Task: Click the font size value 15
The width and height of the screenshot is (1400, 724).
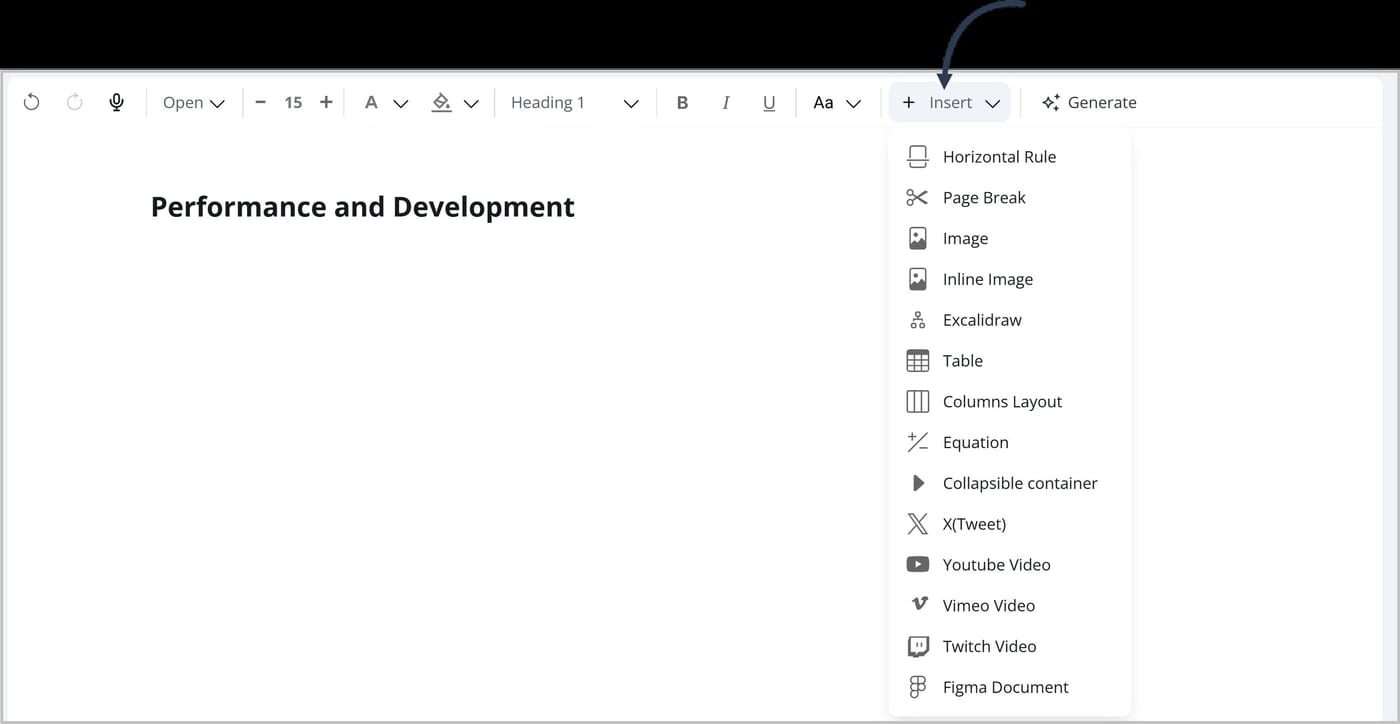Action: pos(293,102)
